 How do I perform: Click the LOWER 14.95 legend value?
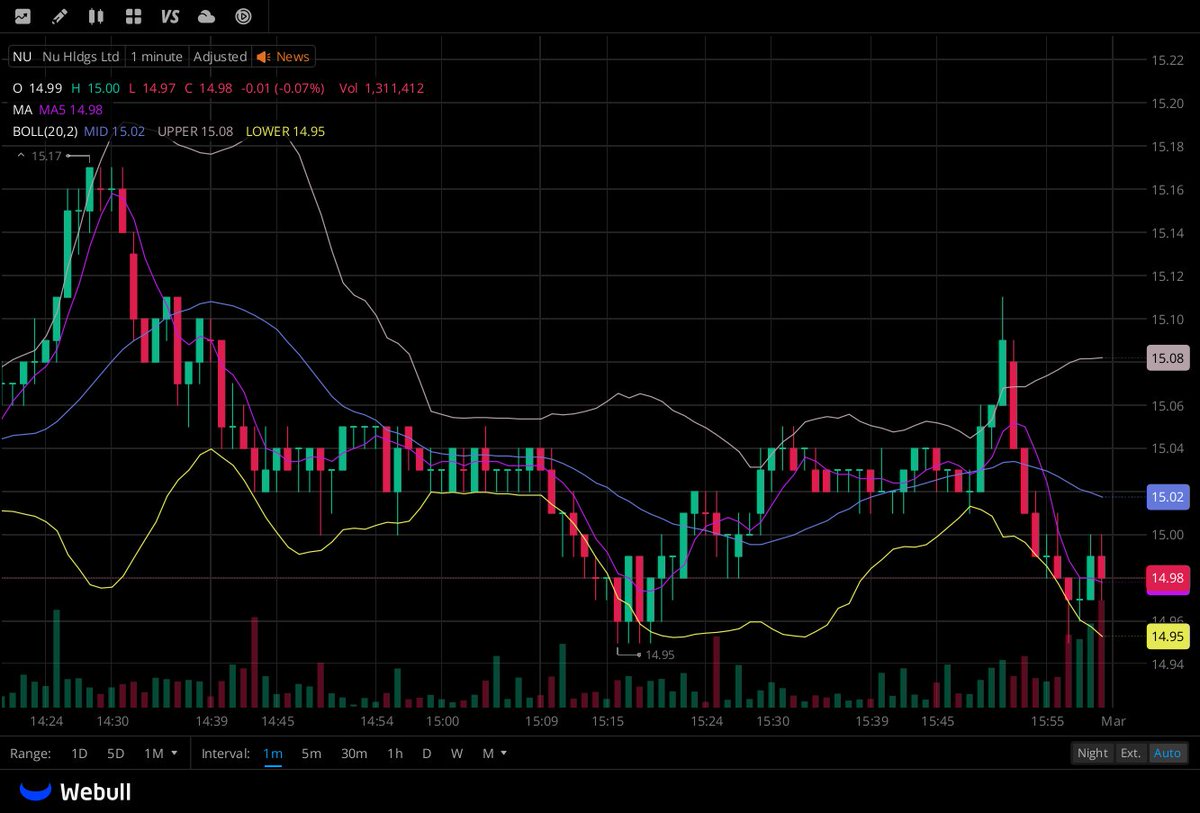tap(286, 131)
